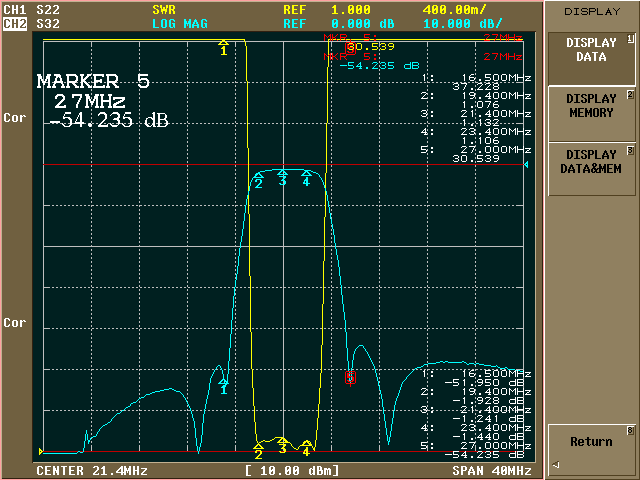Click the SPAN 40MHz readout
This screenshot has width=640, height=480.
487,470
